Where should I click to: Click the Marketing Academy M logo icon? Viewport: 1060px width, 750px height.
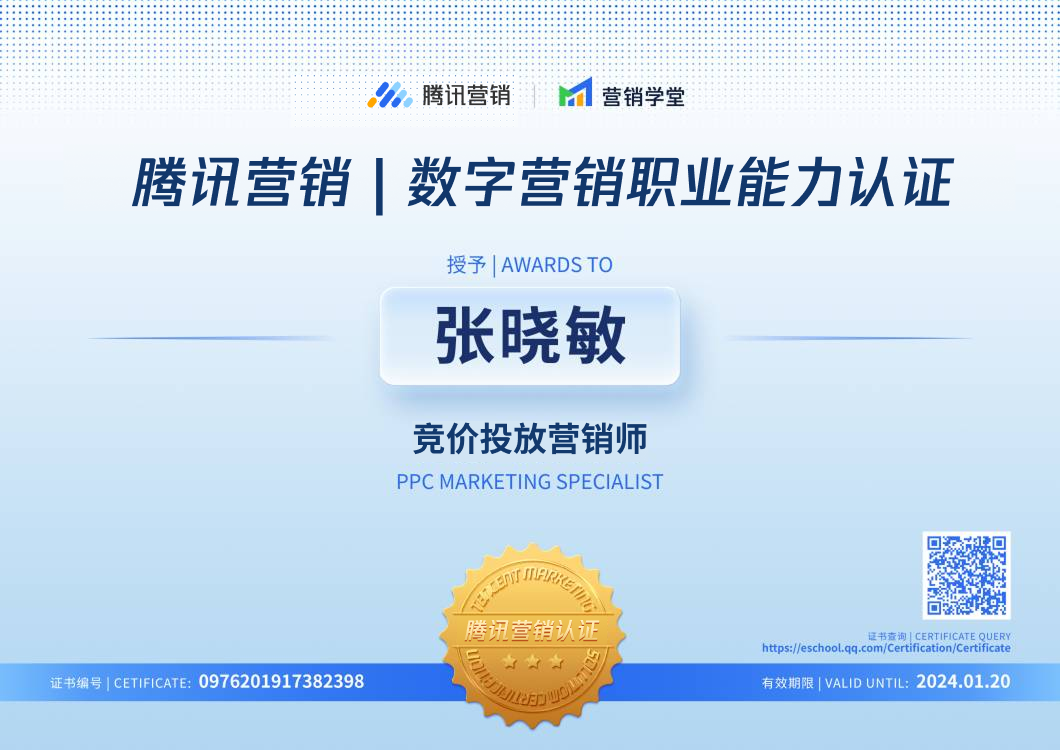click(x=575, y=92)
